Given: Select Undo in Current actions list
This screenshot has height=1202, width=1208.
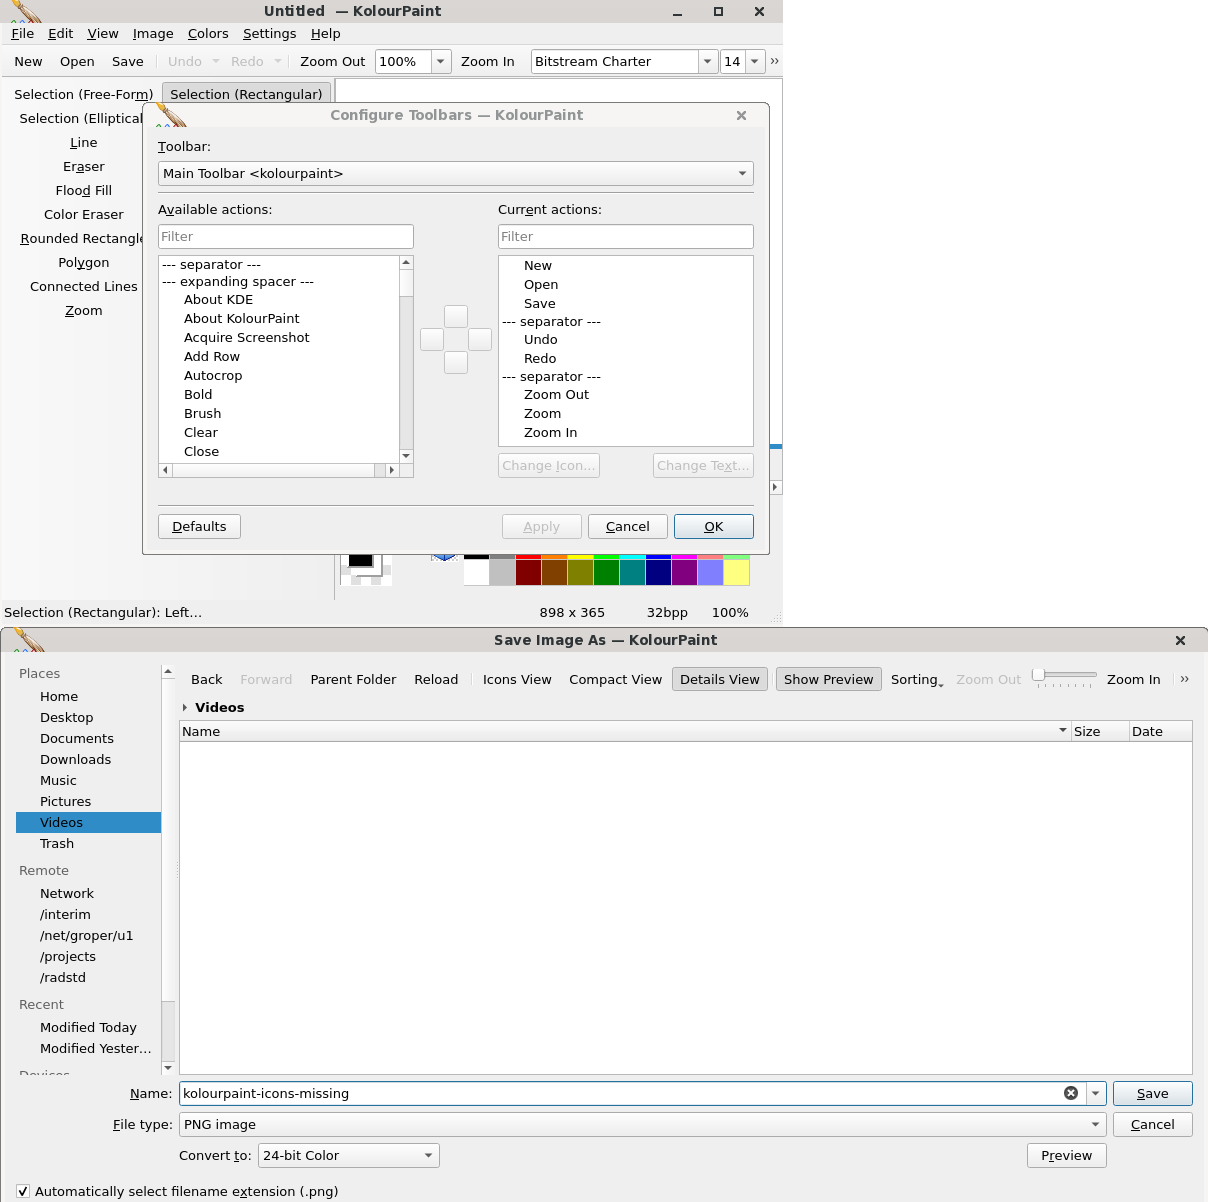Looking at the screenshot, I should point(541,340).
